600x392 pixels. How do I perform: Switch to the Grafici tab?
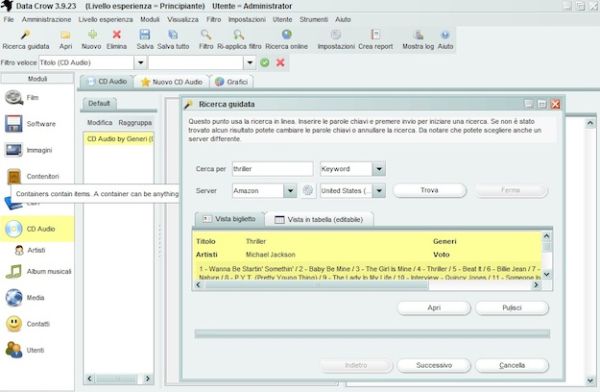click(232, 82)
